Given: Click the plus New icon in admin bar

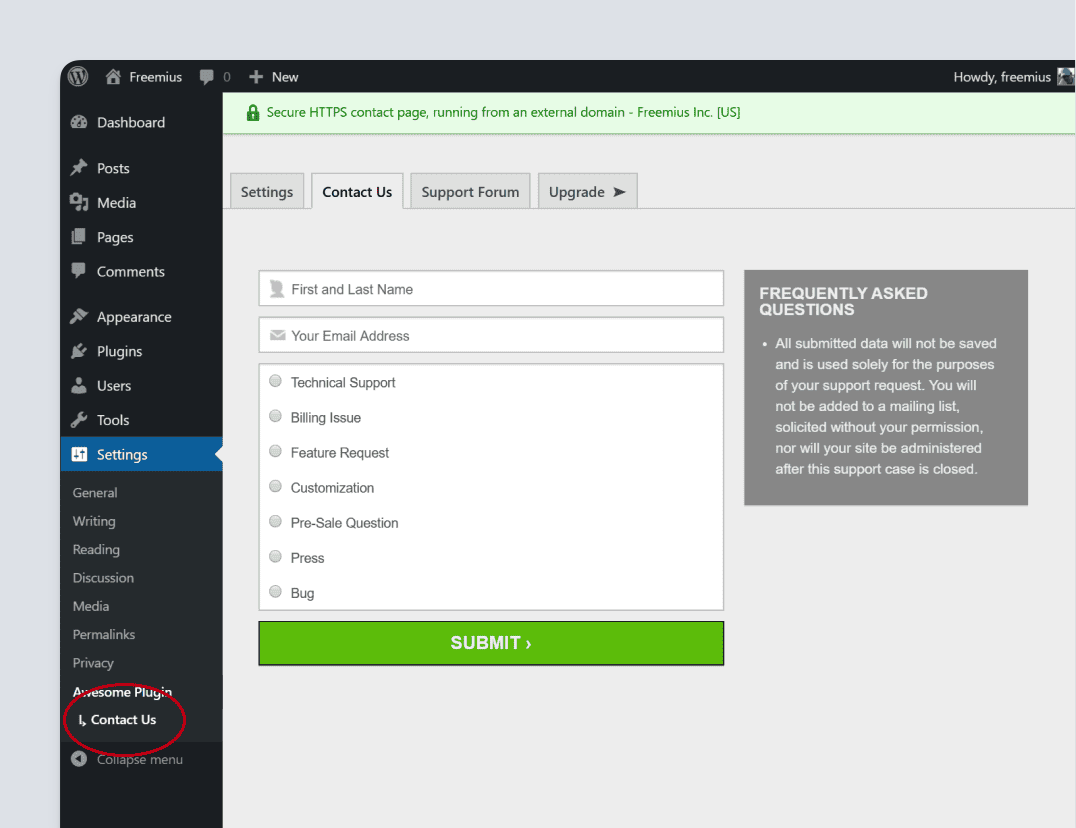Looking at the screenshot, I should pyautogui.click(x=256, y=77).
